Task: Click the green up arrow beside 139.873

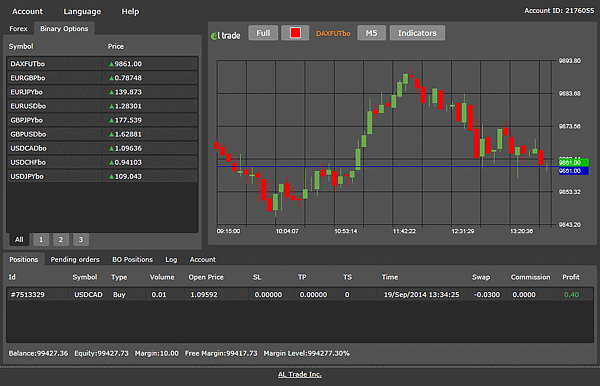Action: pos(111,93)
